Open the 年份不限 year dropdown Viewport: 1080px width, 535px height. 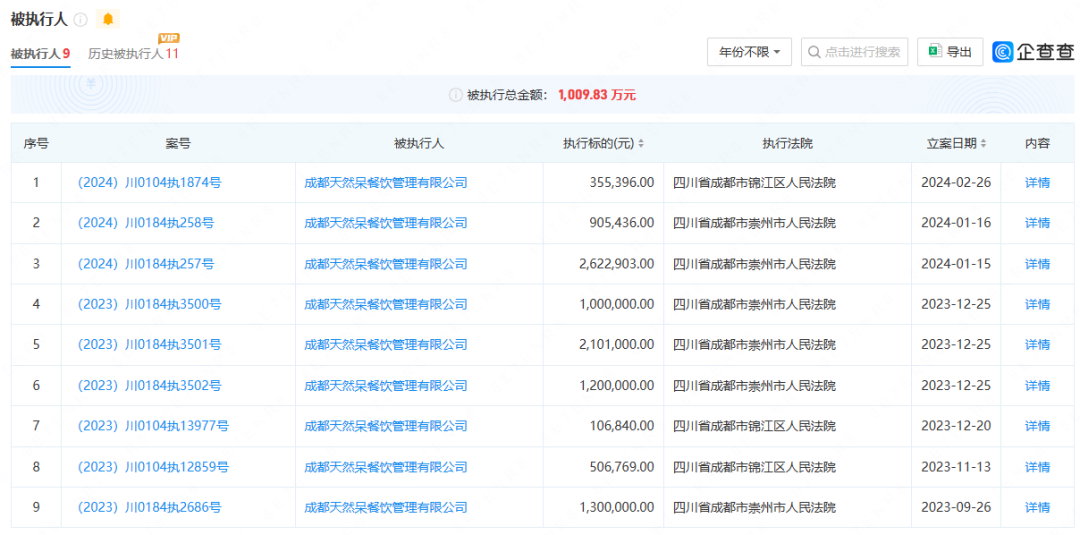click(749, 52)
